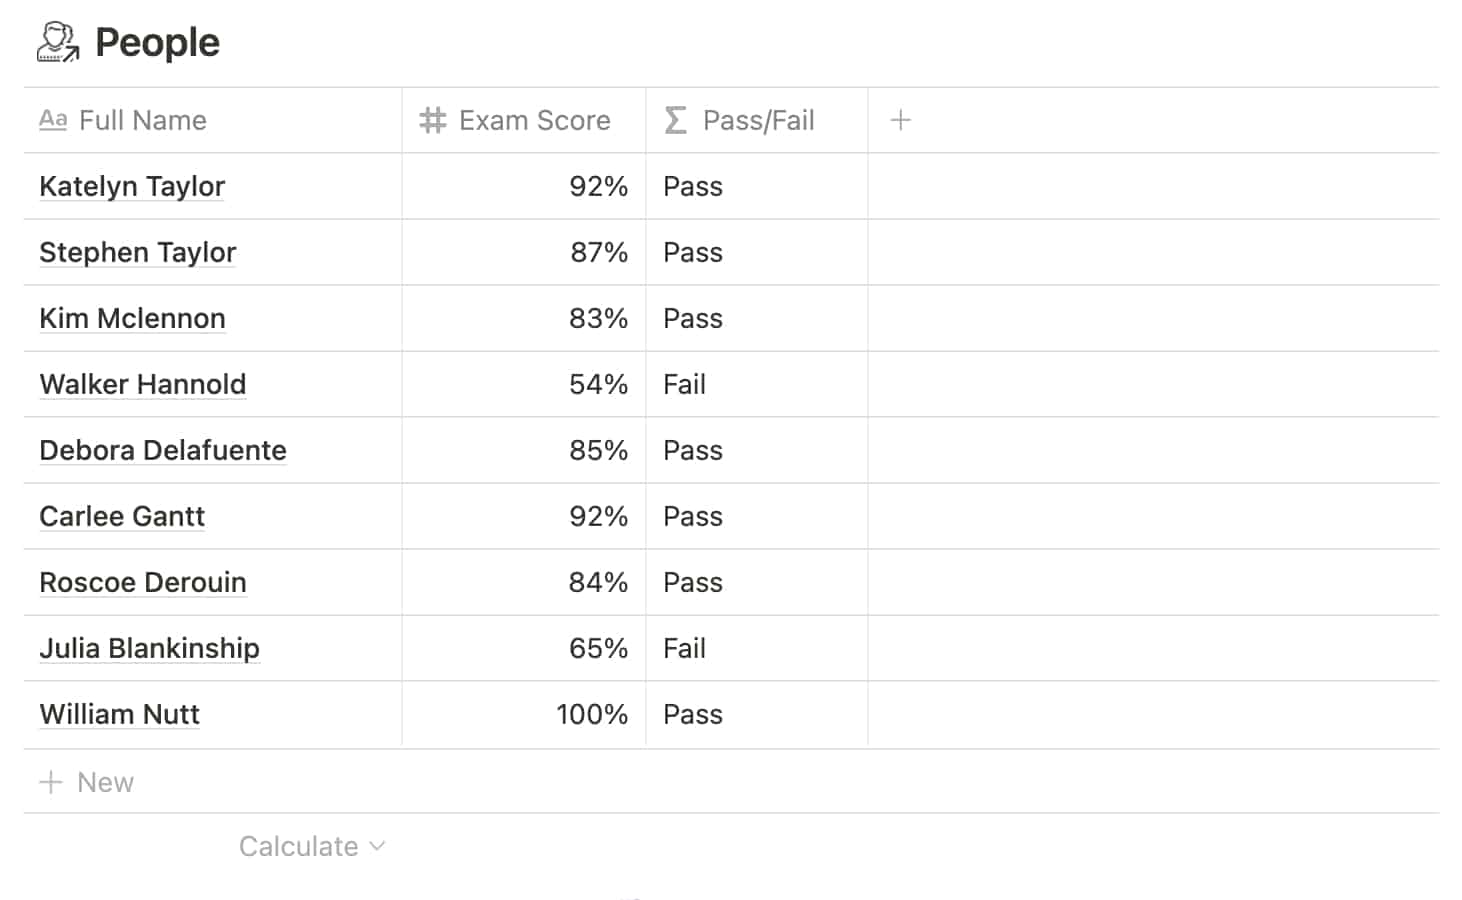Click the People database title

(157, 42)
